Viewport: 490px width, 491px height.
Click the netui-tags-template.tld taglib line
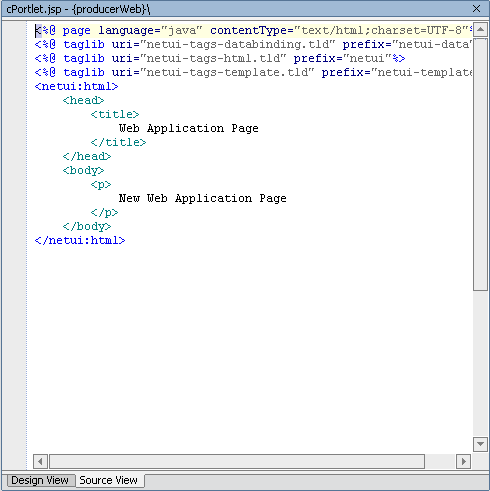(x=253, y=72)
